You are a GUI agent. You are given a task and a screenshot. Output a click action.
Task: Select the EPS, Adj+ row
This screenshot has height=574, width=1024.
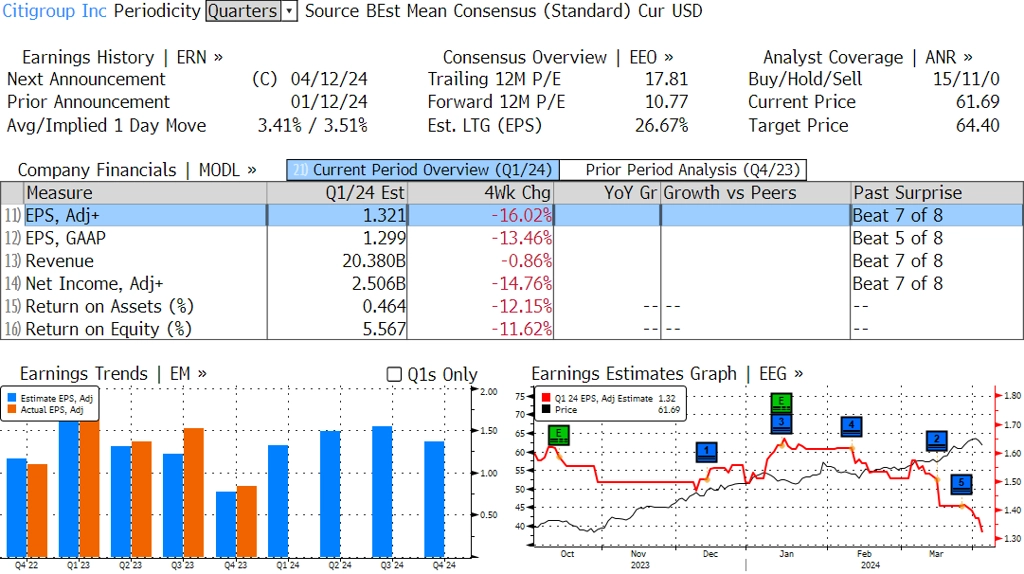point(512,215)
